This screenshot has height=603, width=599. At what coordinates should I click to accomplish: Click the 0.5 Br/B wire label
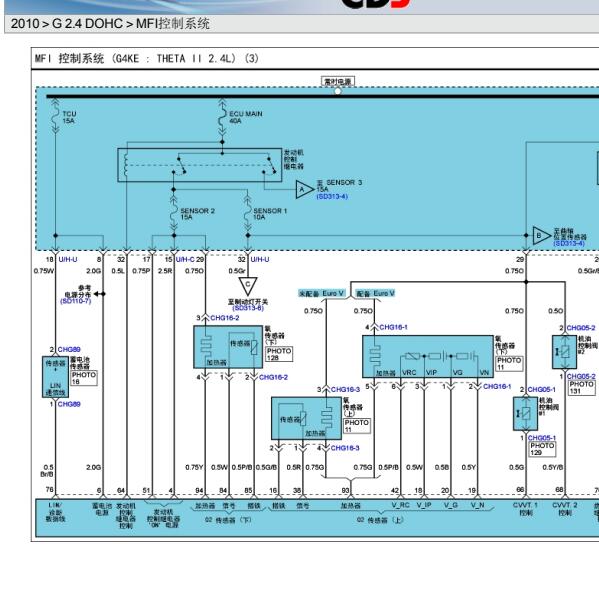pyautogui.click(x=48, y=471)
